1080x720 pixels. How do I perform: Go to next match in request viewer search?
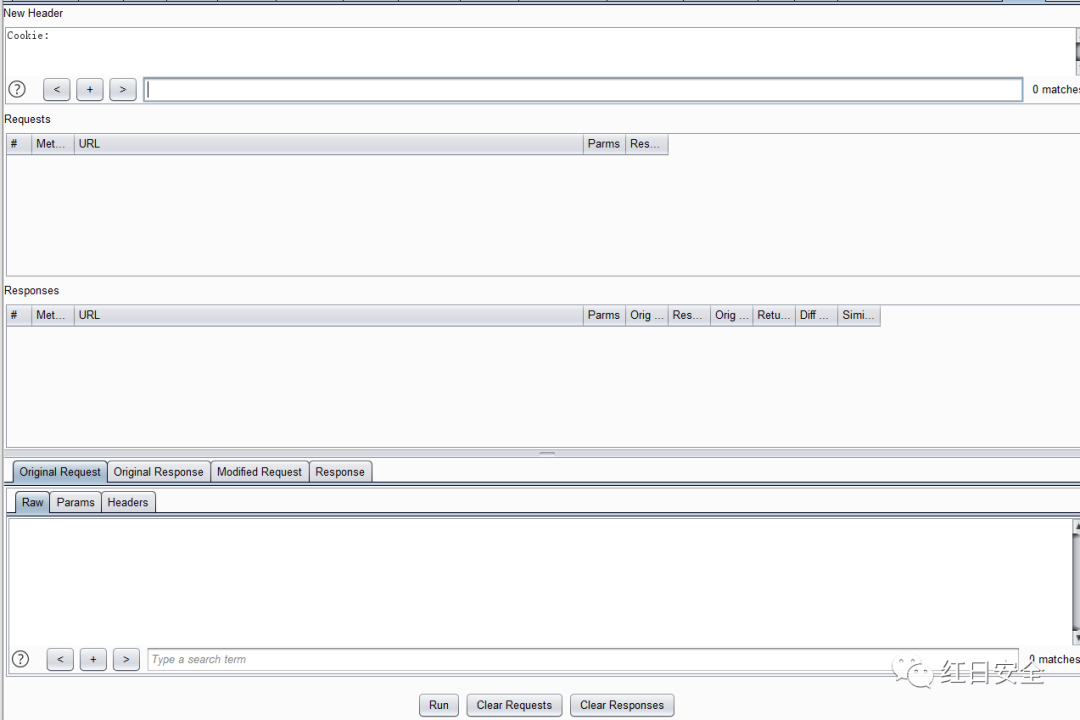(x=126, y=659)
